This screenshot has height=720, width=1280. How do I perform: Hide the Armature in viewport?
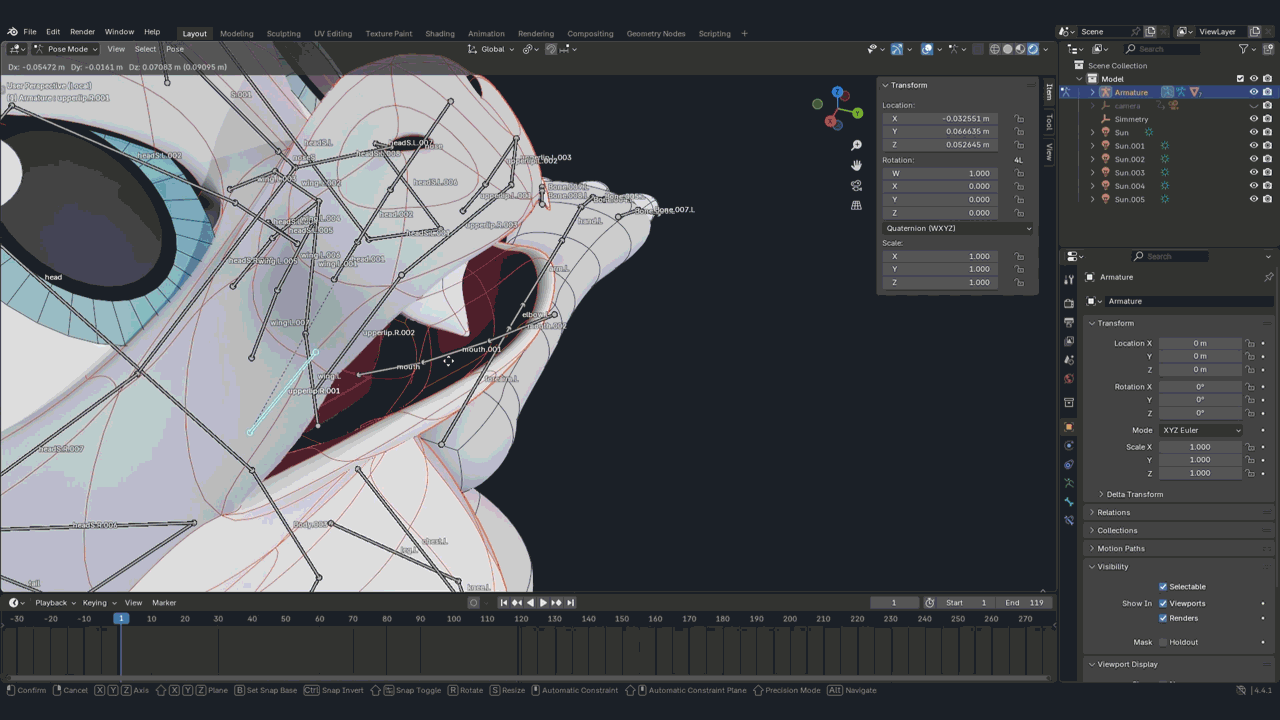[x=1254, y=92]
